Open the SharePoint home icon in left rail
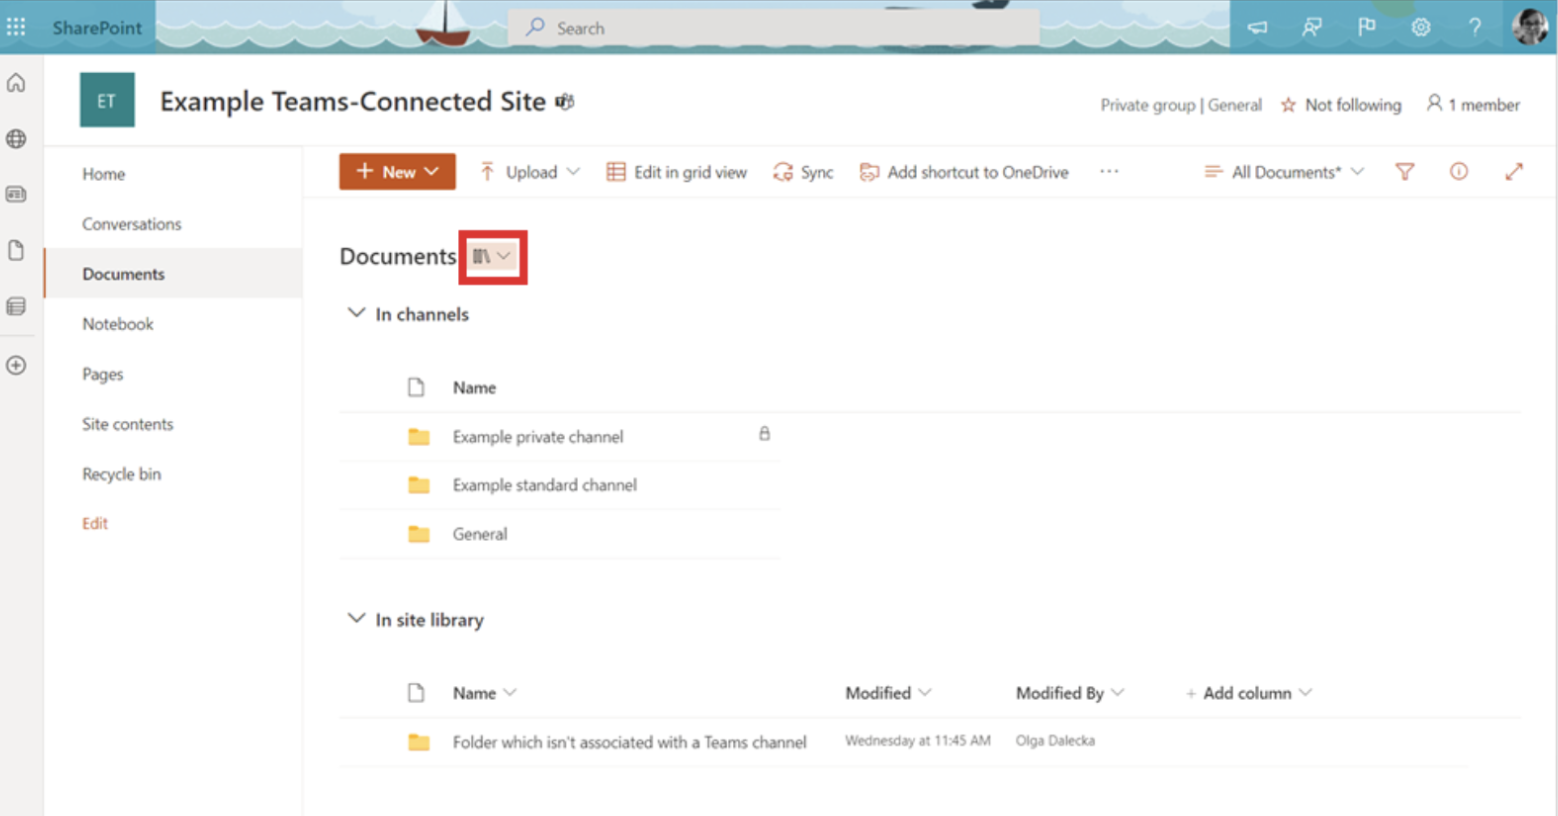The image size is (1558, 816). click(16, 83)
